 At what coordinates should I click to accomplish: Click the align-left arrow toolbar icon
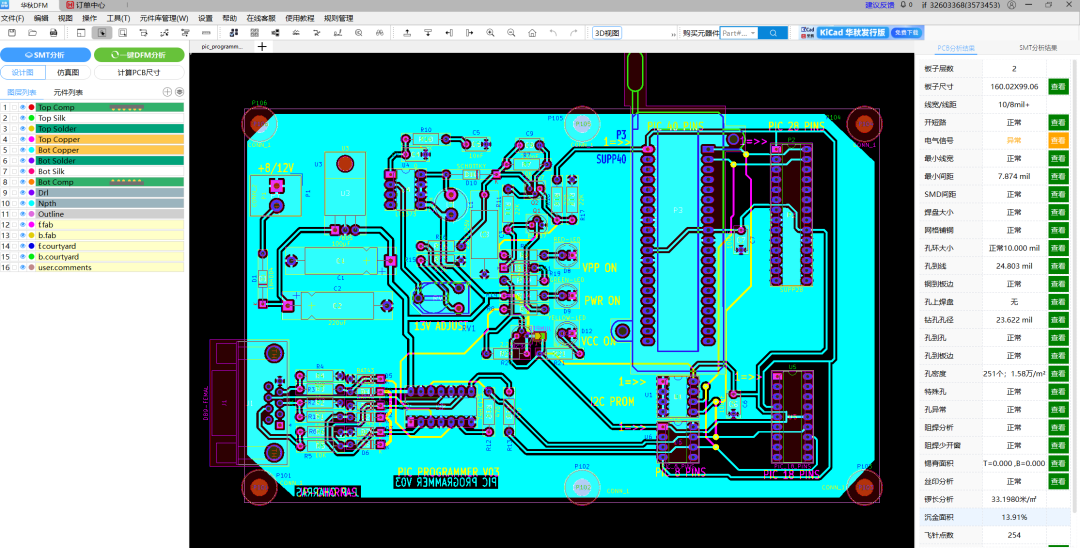click(448, 32)
